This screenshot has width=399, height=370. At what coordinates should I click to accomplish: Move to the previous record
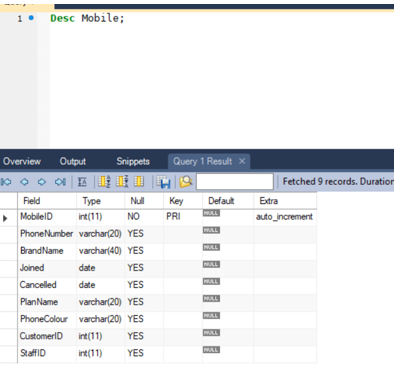point(24,182)
